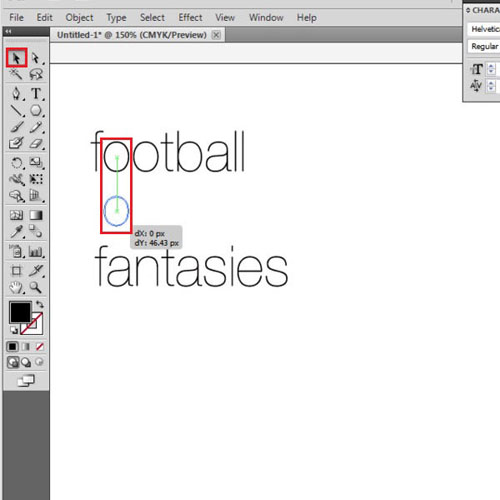Collapse the tools panel double arrows

(8, 31)
